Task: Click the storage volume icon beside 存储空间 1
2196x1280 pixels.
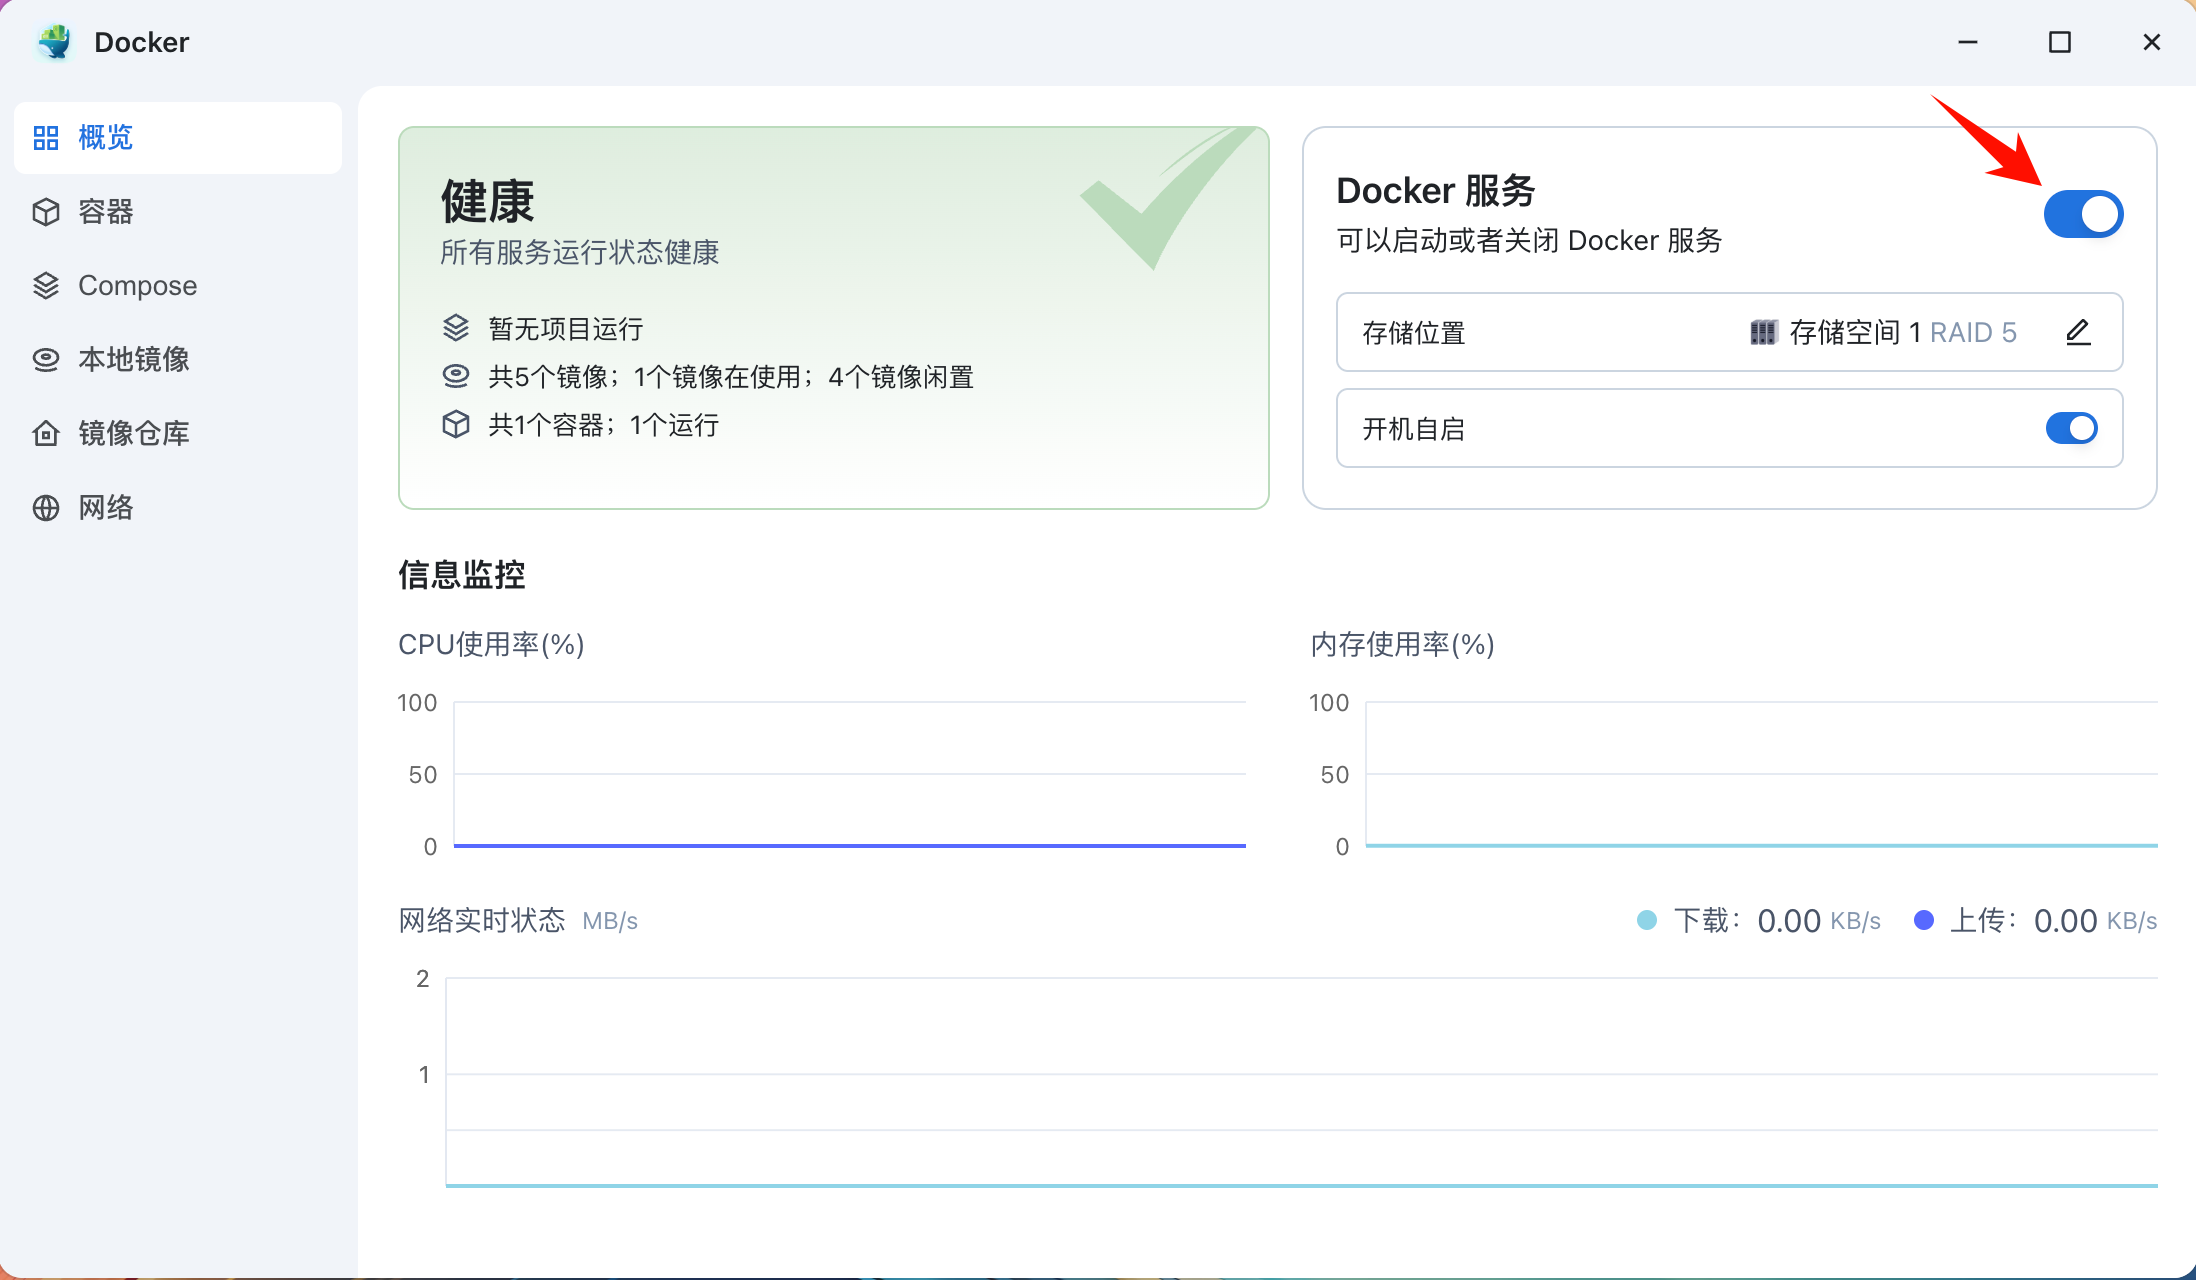Action: (x=1763, y=332)
